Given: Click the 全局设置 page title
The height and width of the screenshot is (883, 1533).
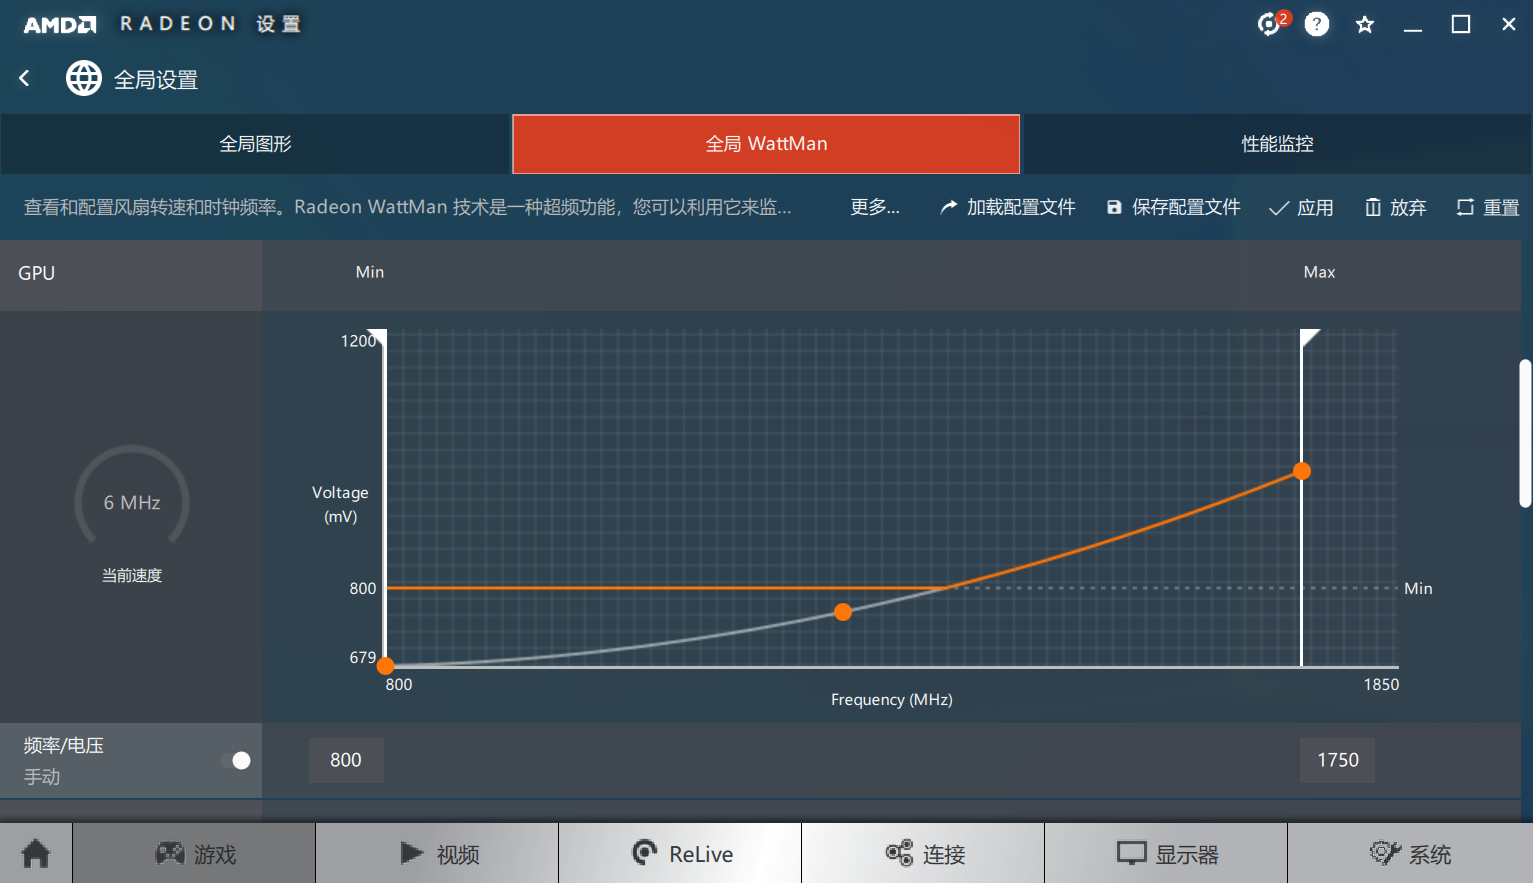Looking at the screenshot, I should tap(156, 80).
